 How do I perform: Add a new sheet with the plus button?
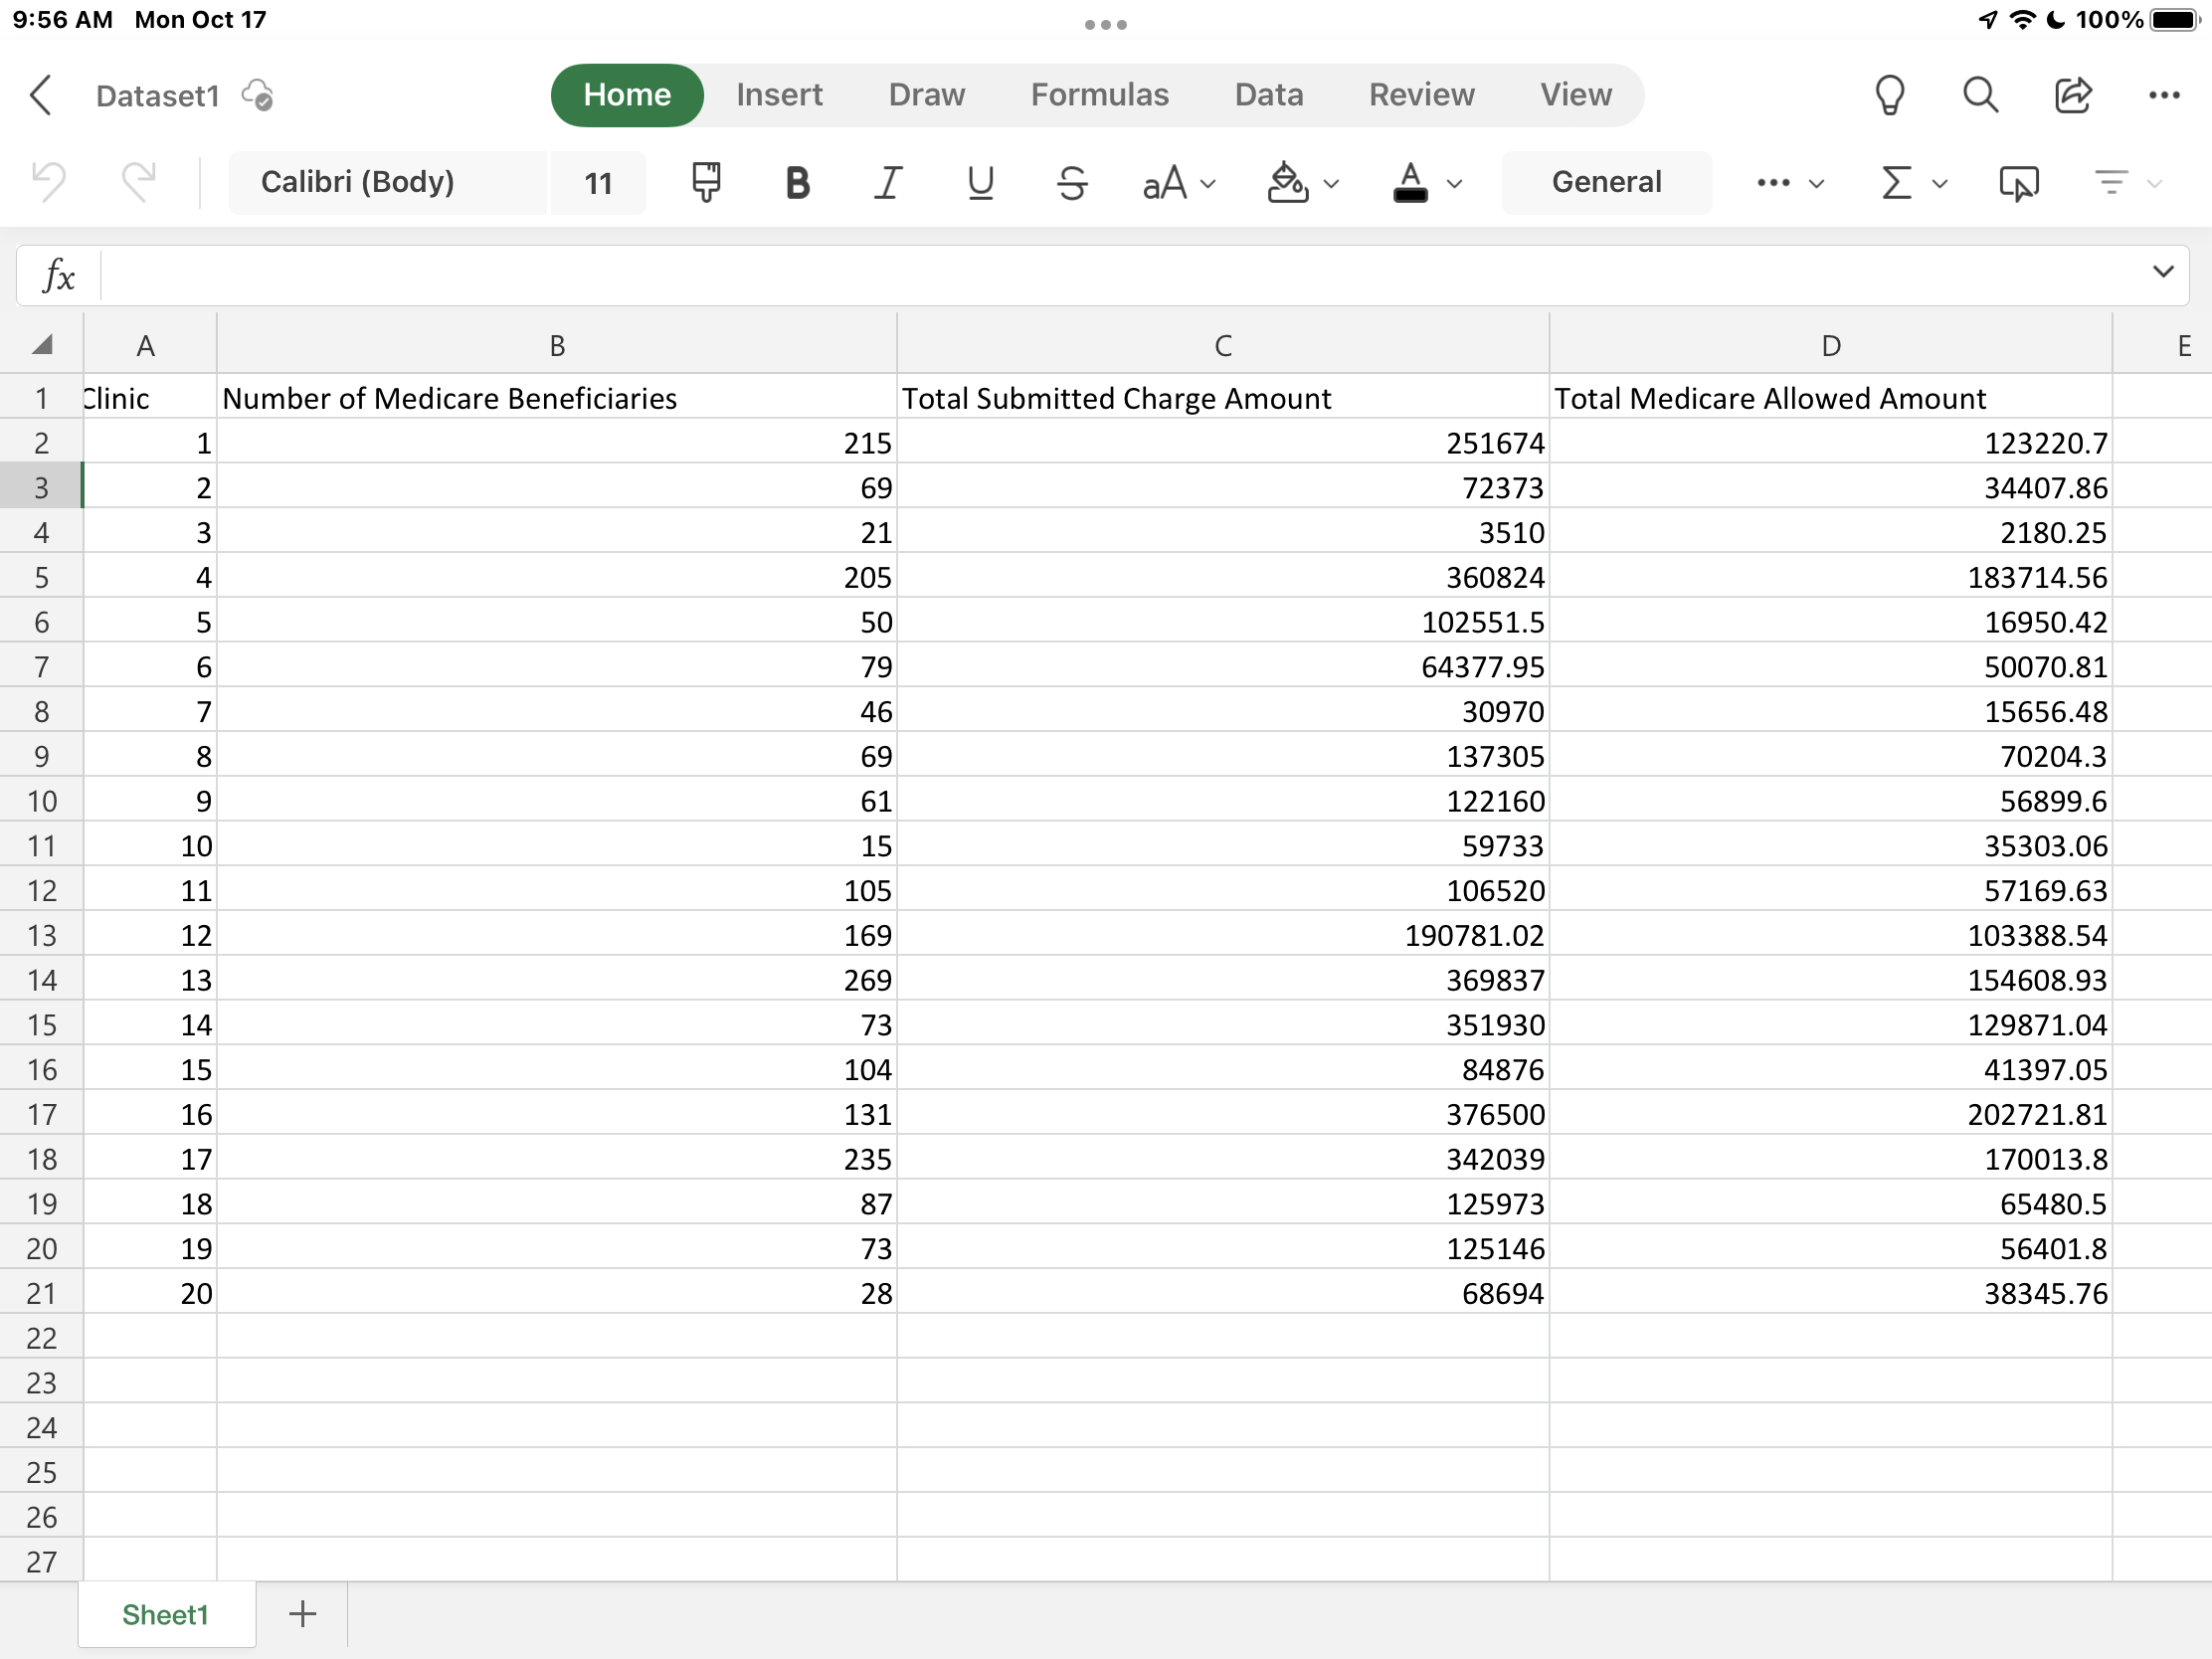tap(301, 1614)
